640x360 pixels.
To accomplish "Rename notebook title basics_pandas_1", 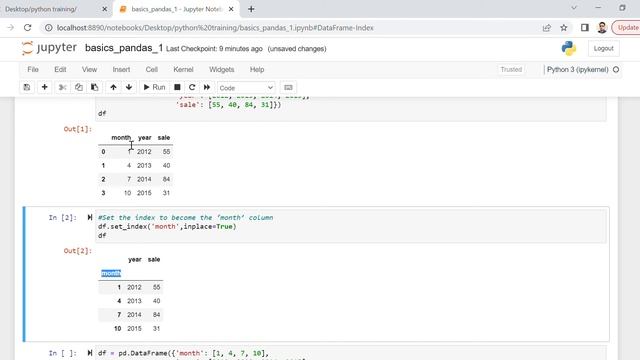I will pos(124,48).
